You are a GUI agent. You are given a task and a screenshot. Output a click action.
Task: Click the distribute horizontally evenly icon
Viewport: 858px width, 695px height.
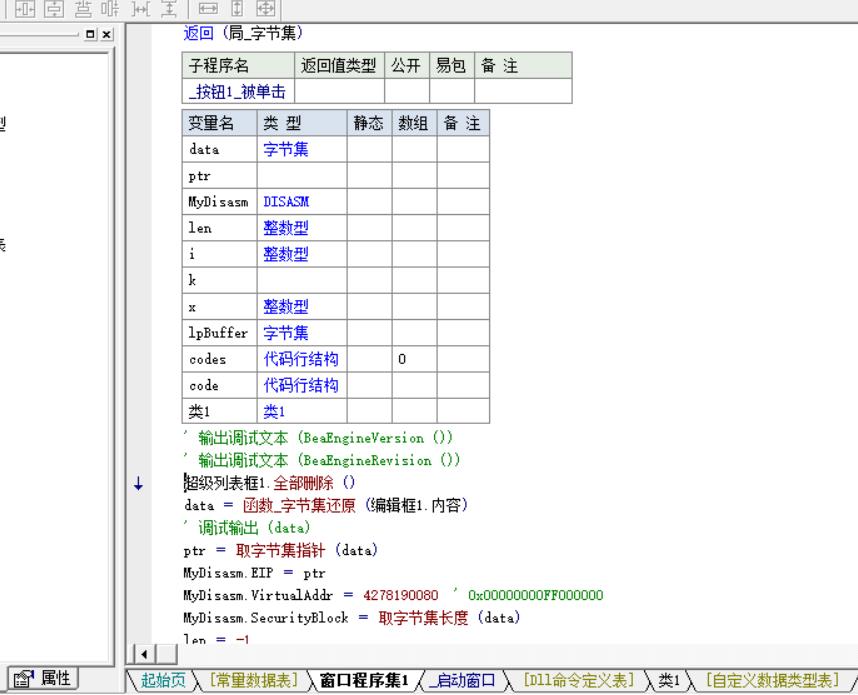(83, 9)
